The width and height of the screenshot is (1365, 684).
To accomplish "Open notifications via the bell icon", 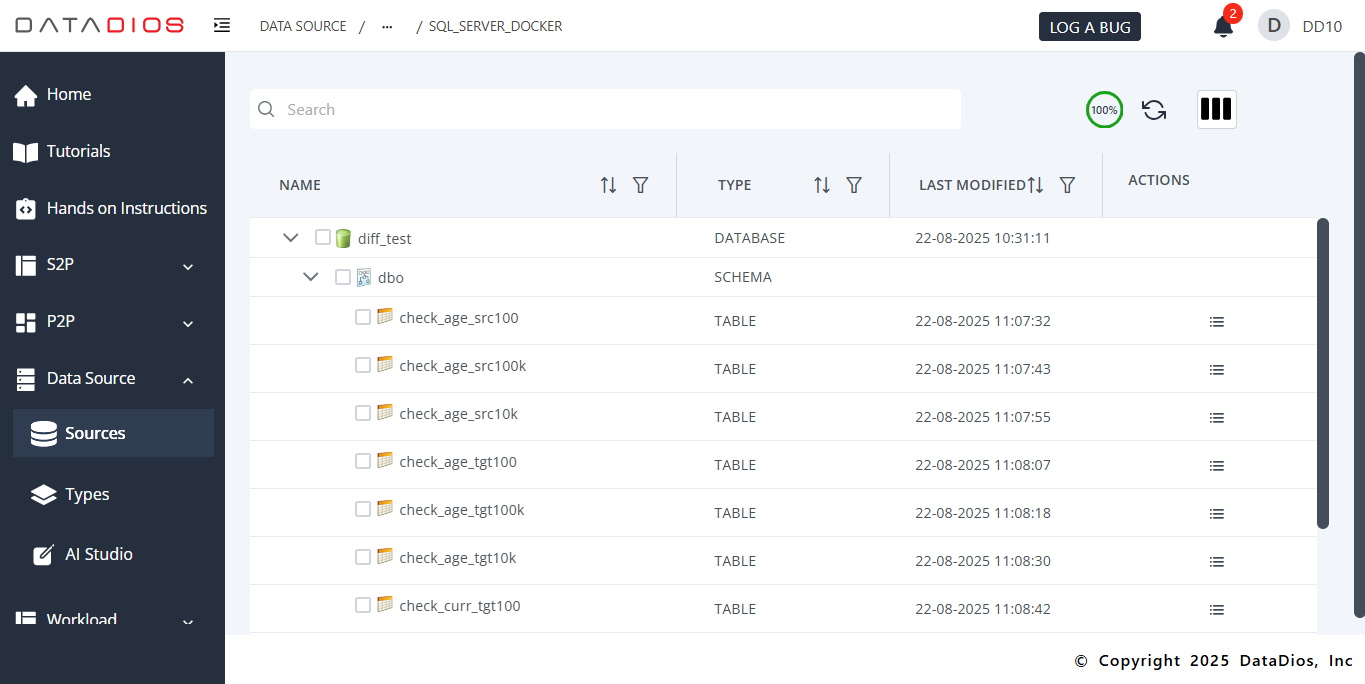I will click(1222, 27).
